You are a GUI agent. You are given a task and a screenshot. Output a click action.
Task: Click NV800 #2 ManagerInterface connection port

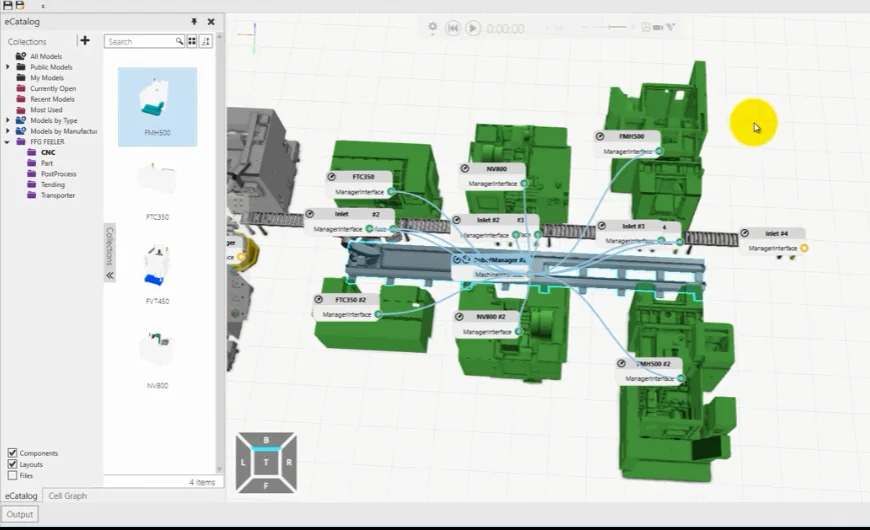click(518, 331)
